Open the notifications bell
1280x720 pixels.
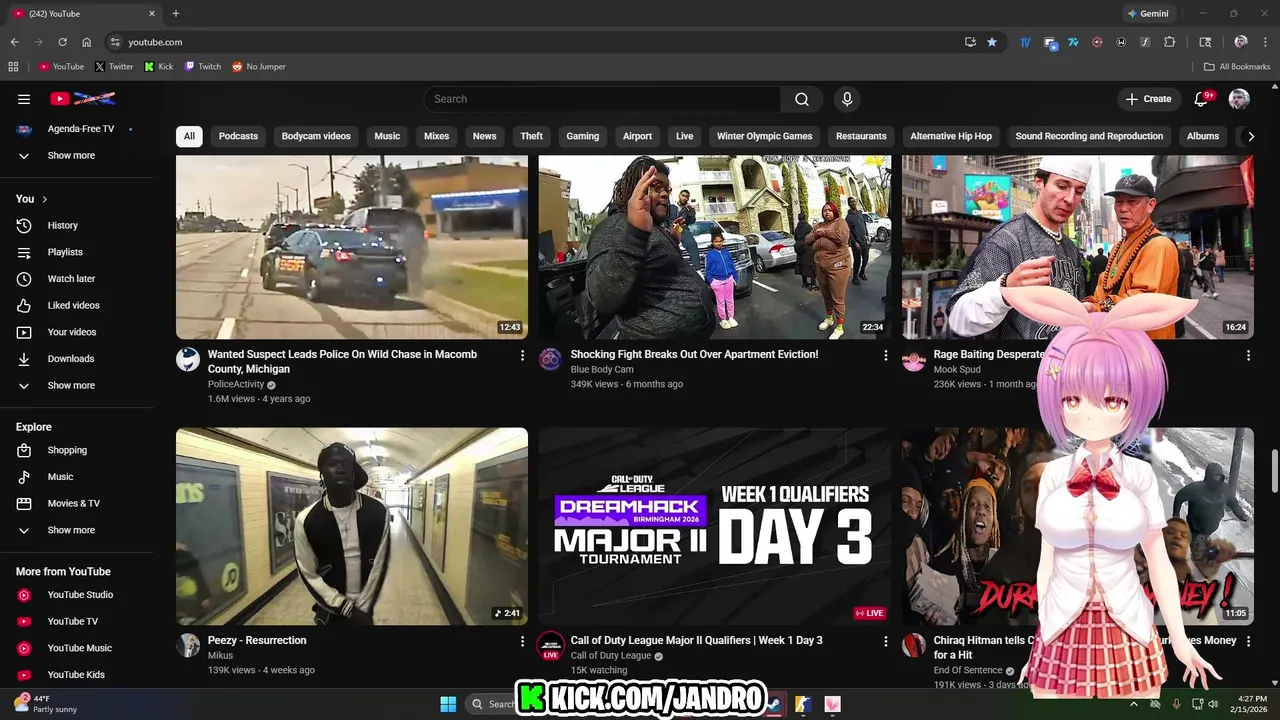(1203, 99)
